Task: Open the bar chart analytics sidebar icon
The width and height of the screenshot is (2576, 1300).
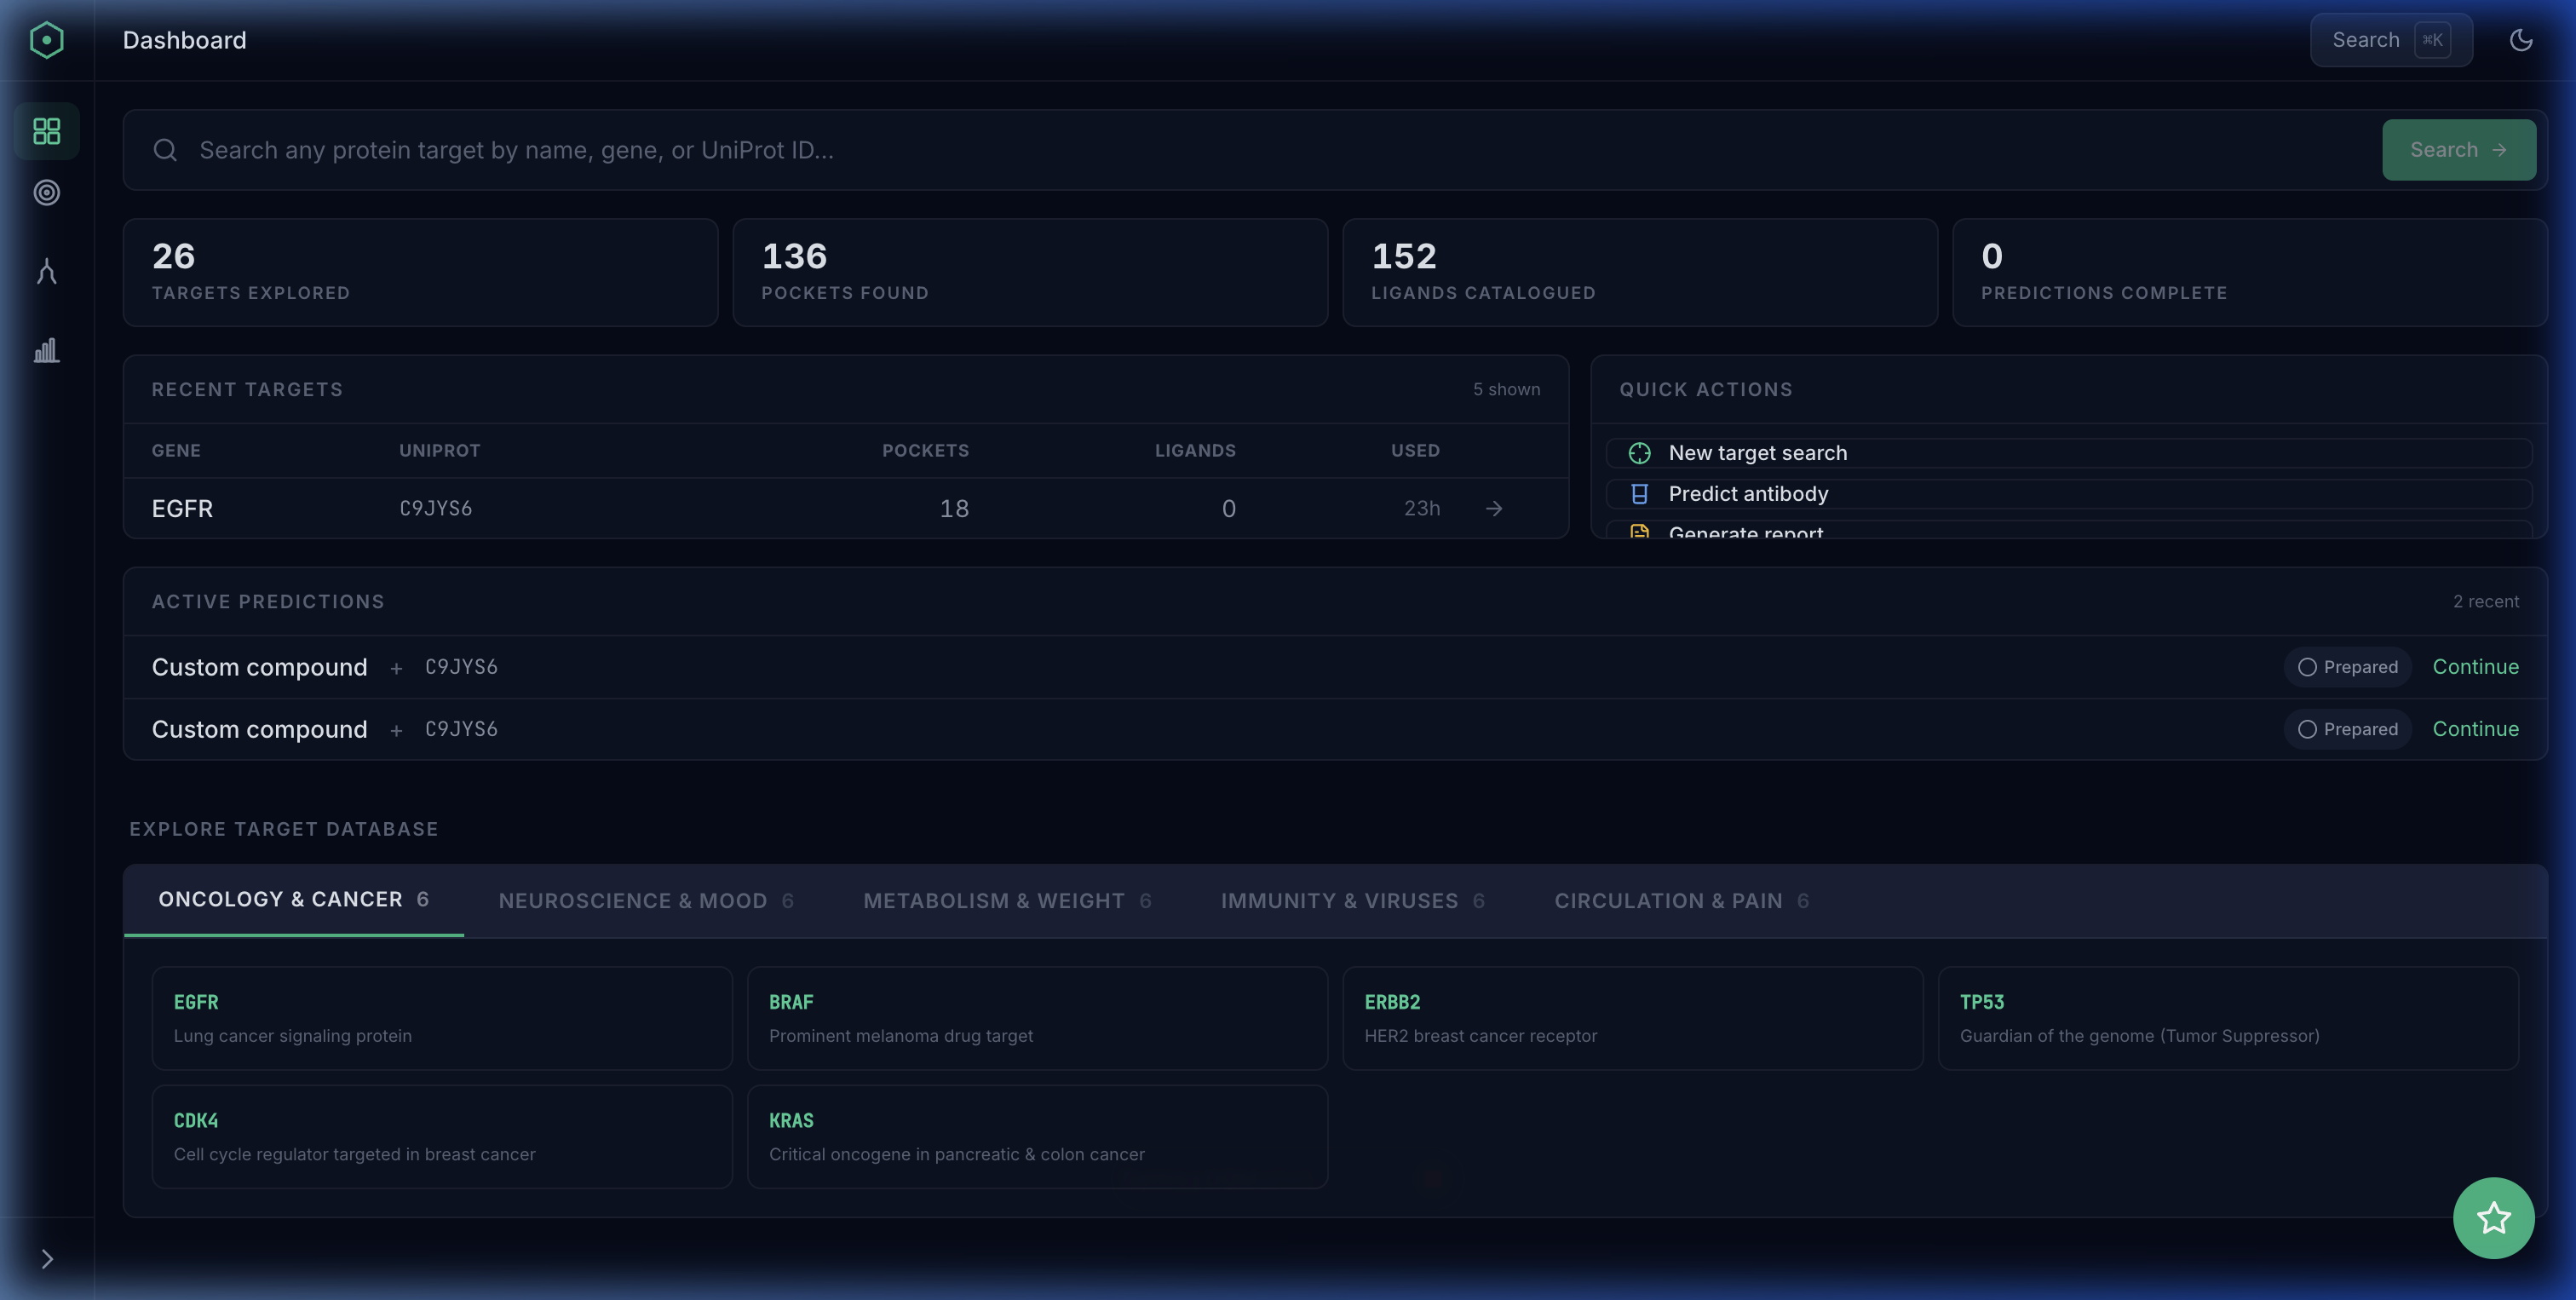Action: (46, 350)
